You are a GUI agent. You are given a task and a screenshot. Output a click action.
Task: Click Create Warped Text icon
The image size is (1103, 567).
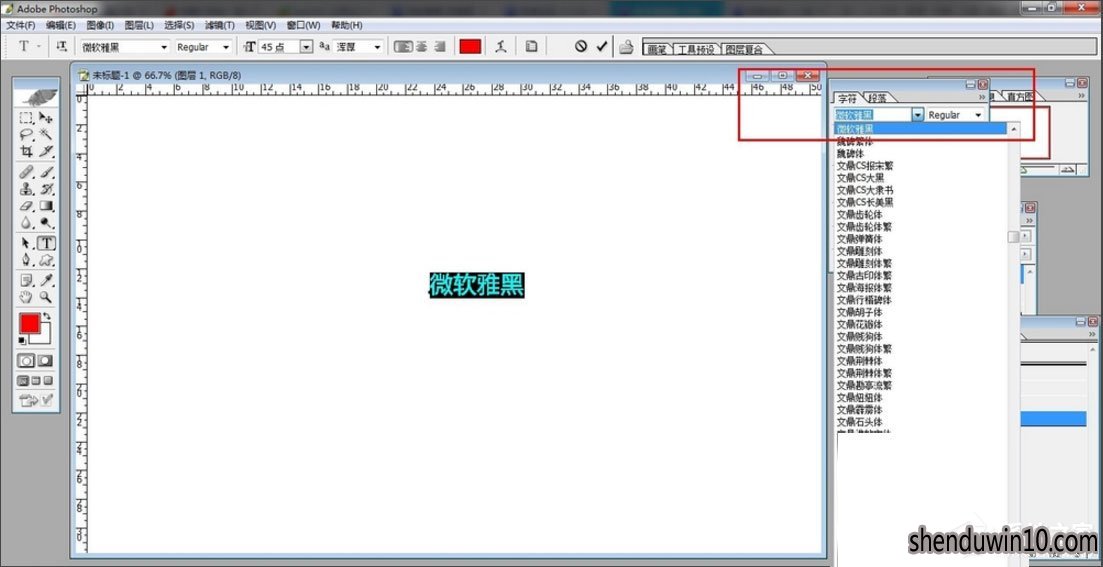tap(500, 46)
